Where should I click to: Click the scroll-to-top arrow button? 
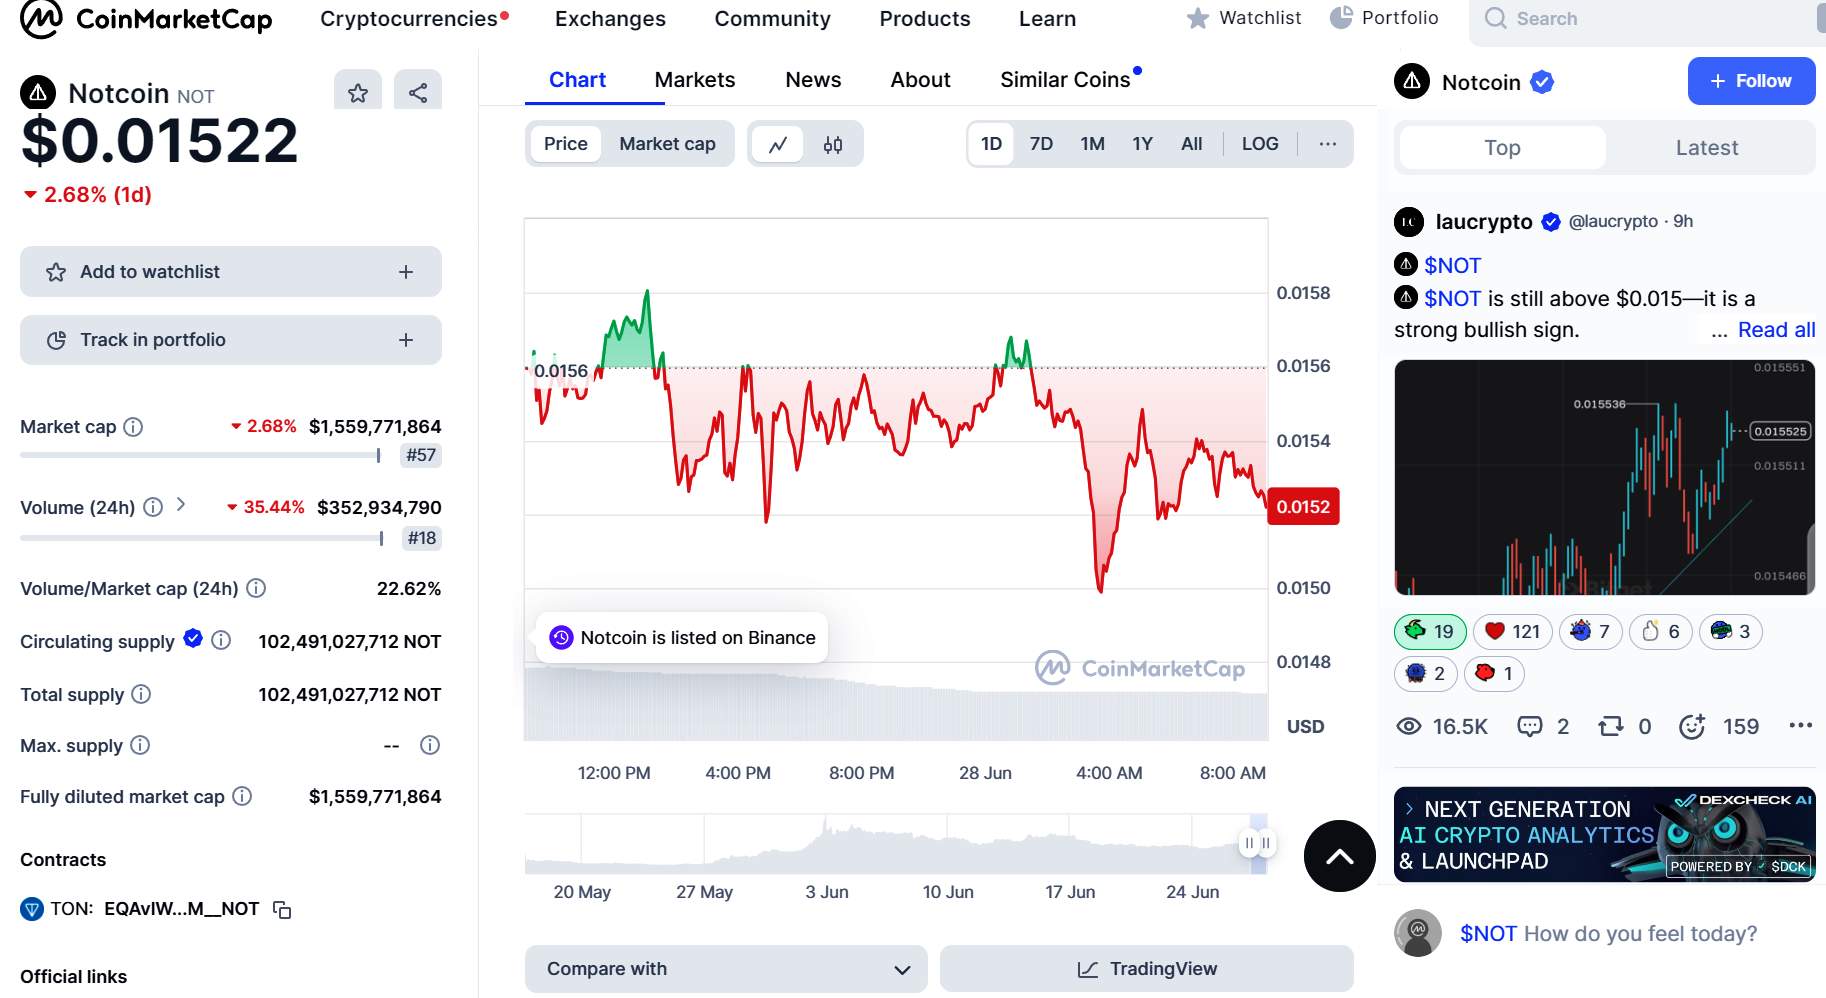1338,856
